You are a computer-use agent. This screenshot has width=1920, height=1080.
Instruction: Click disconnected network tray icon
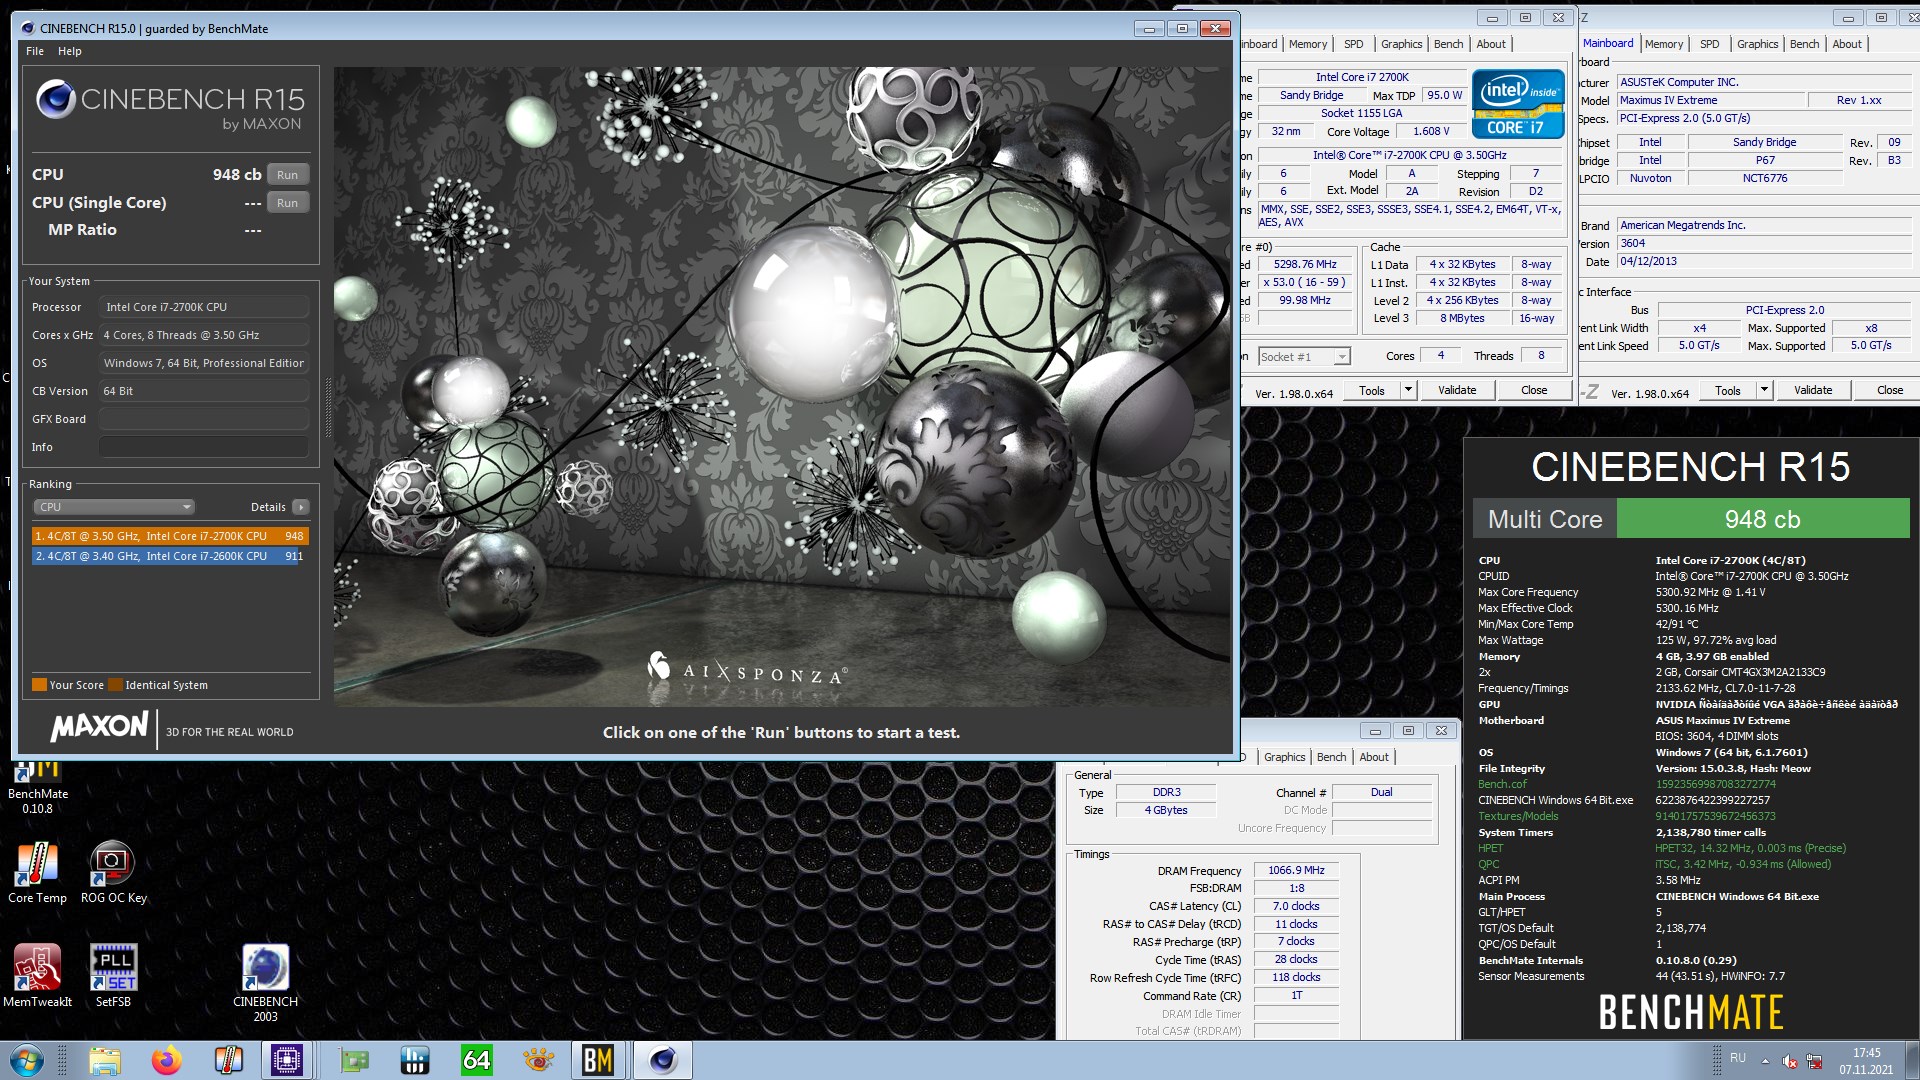pyautogui.click(x=1814, y=1061)
